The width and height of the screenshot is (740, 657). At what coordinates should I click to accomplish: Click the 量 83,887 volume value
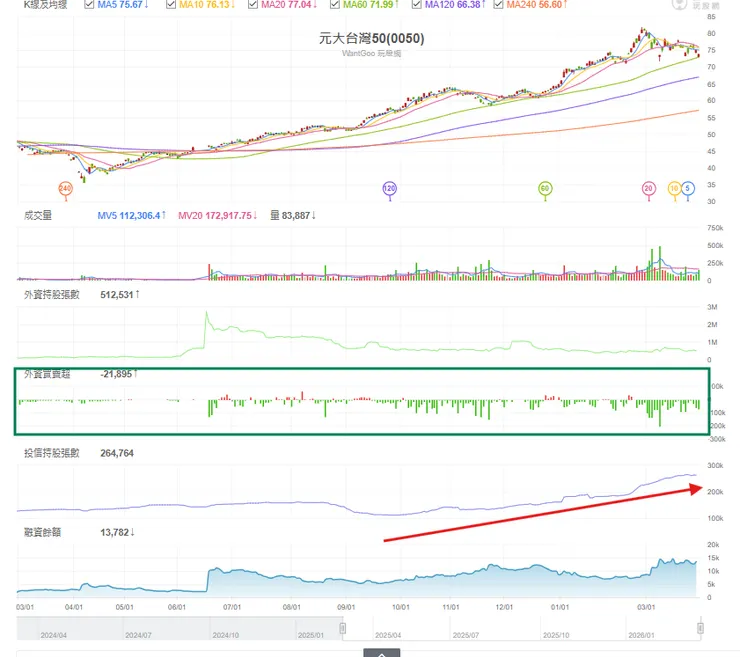[293, 216]
